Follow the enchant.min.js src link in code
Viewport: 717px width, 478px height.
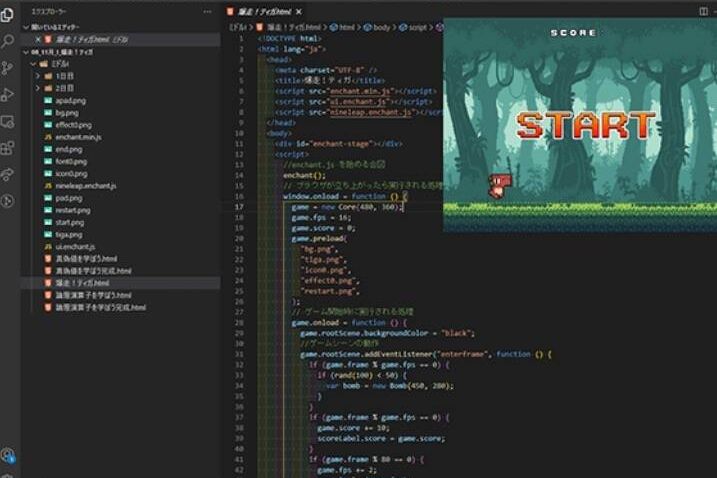coord(359,91)
